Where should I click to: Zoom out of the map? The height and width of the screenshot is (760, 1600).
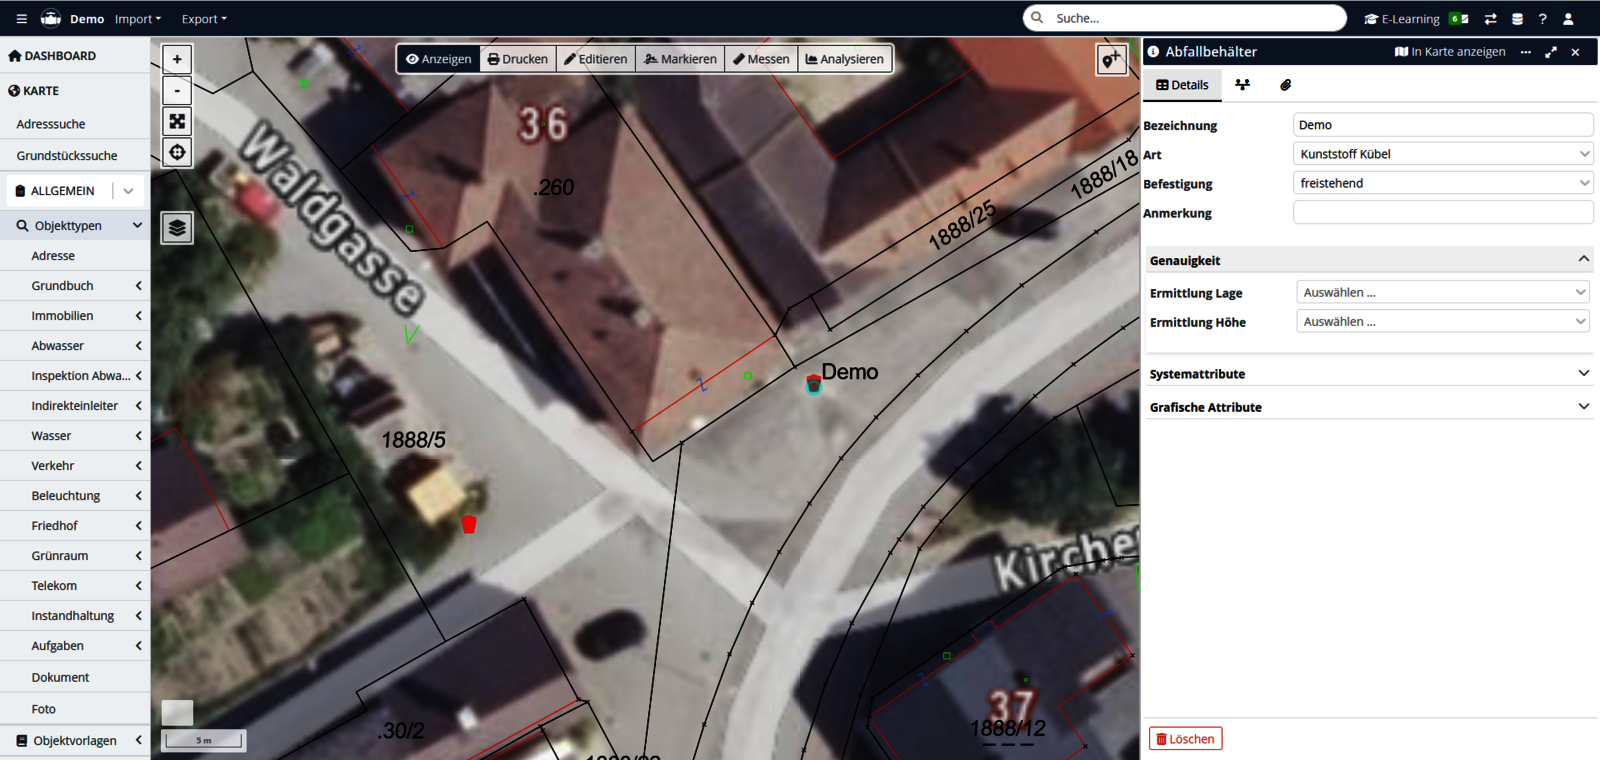point(177,91)
